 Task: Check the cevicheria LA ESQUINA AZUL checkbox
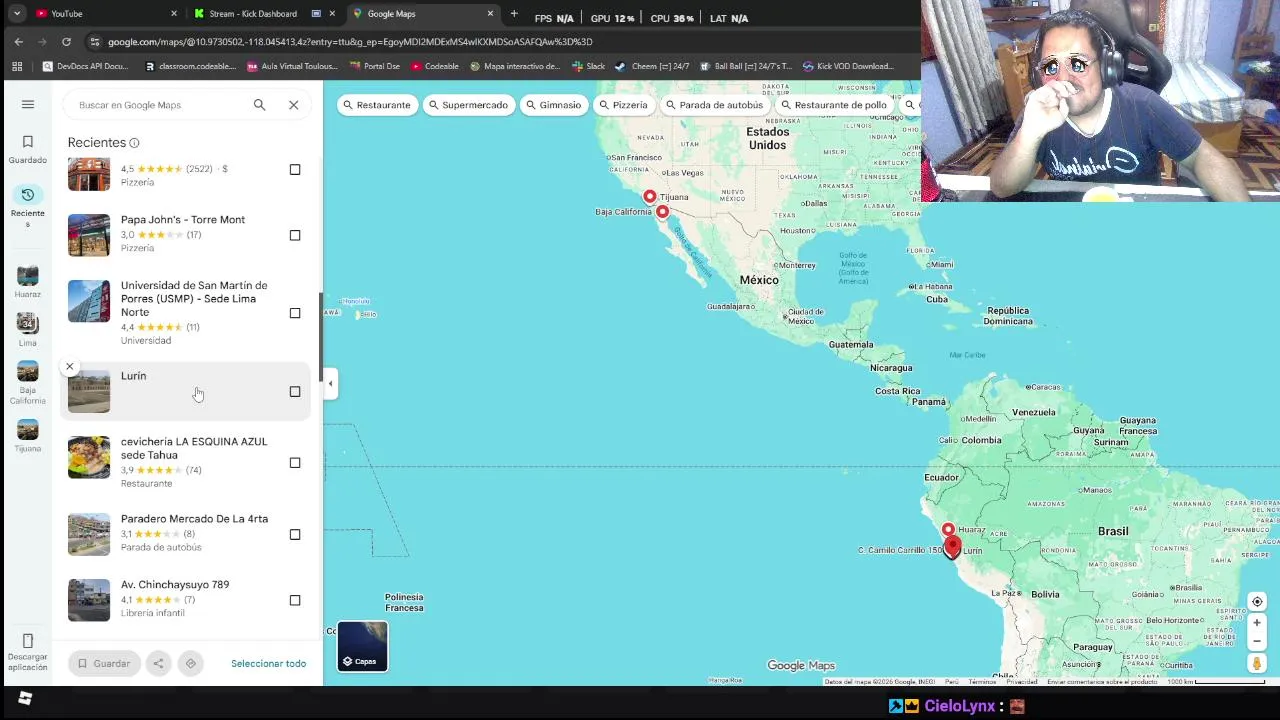click(x=295, y=463)
